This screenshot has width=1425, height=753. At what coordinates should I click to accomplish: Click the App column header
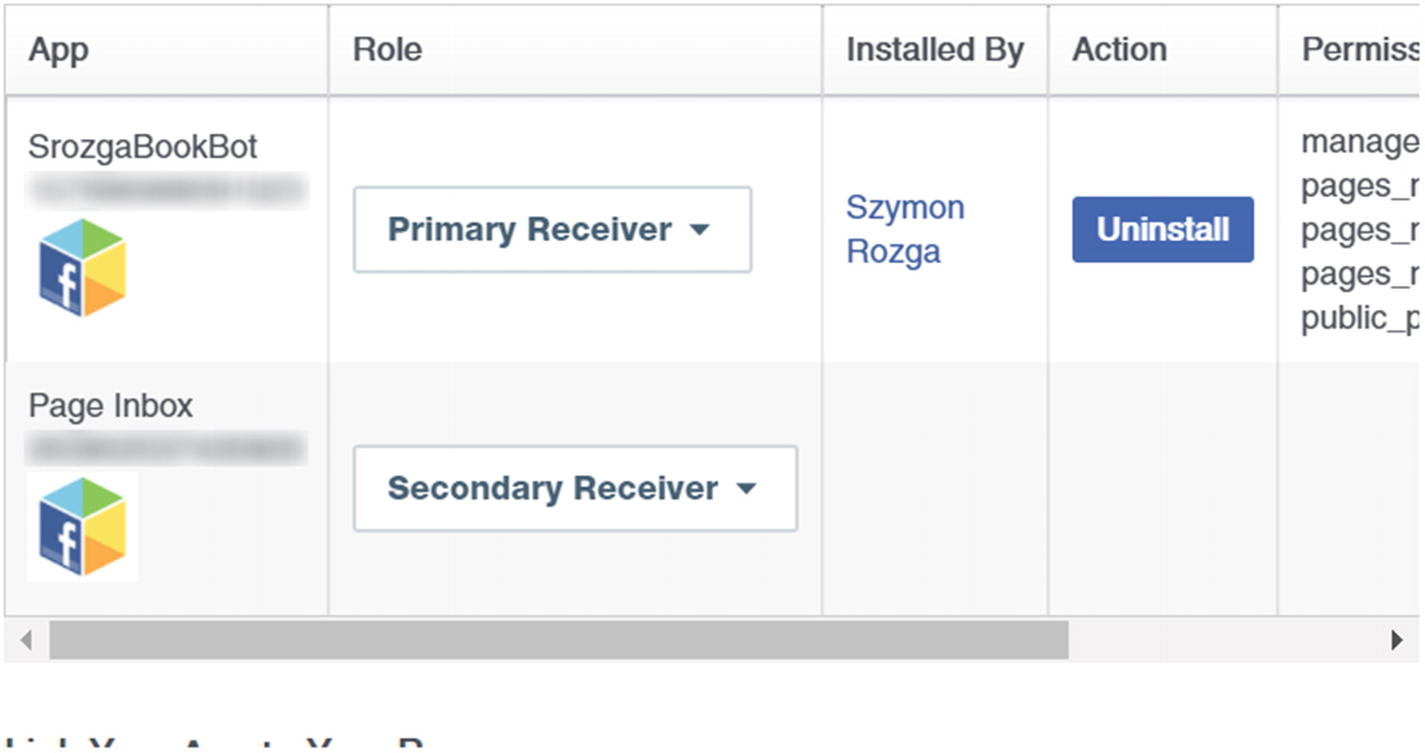click(58, 50)
